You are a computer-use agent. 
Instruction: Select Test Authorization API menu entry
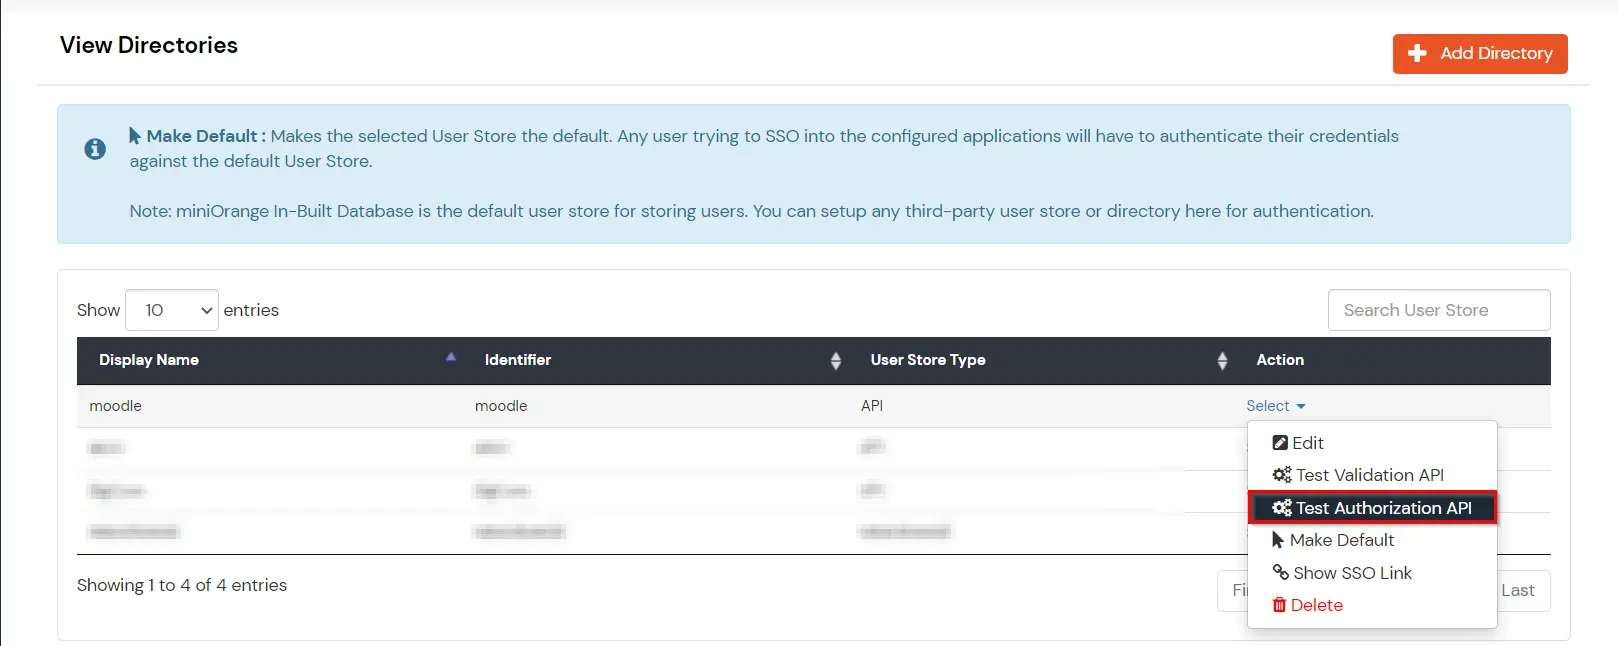point(1372,508)
